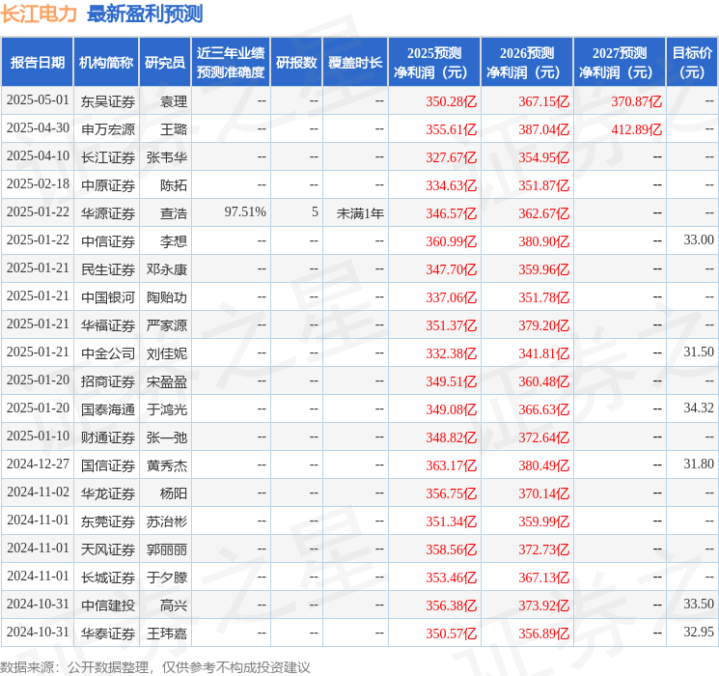Image resolution: width=719 pixels, height=676 pixels.
Task: Click the 研究员 column header
Action: (x=165, y=62)
